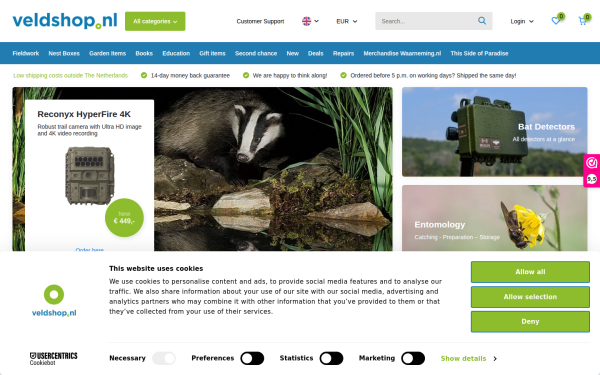Open the New products menu item
Image resolution: width=600 pixels, height=375 pixels.
(292, 53)
